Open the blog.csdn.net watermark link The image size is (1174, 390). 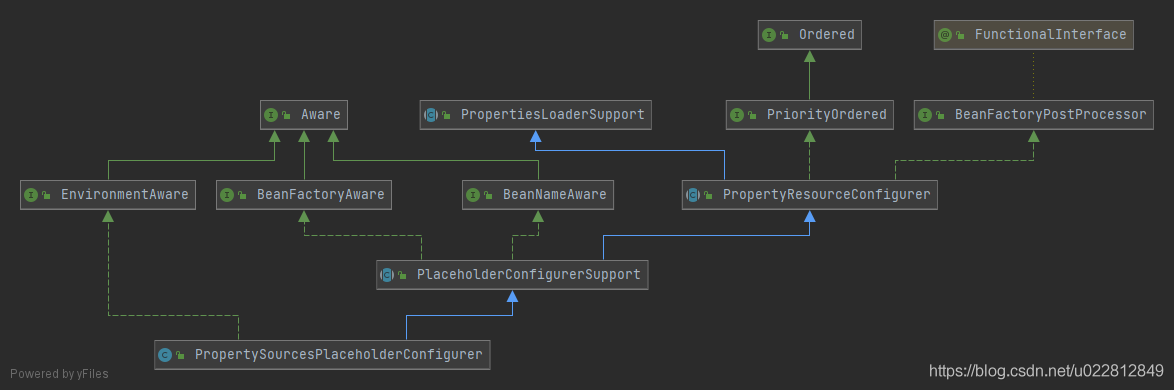pyautogui.click(x=1047, y=371)
